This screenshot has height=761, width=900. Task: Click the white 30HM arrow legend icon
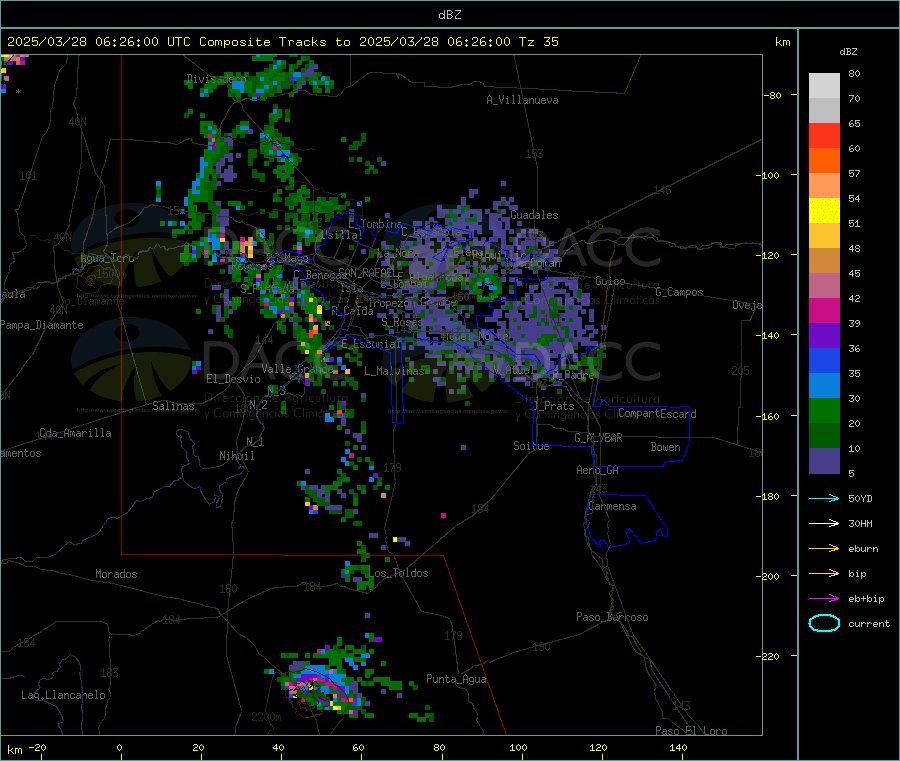pyautogui.click(x=824, y=523)
